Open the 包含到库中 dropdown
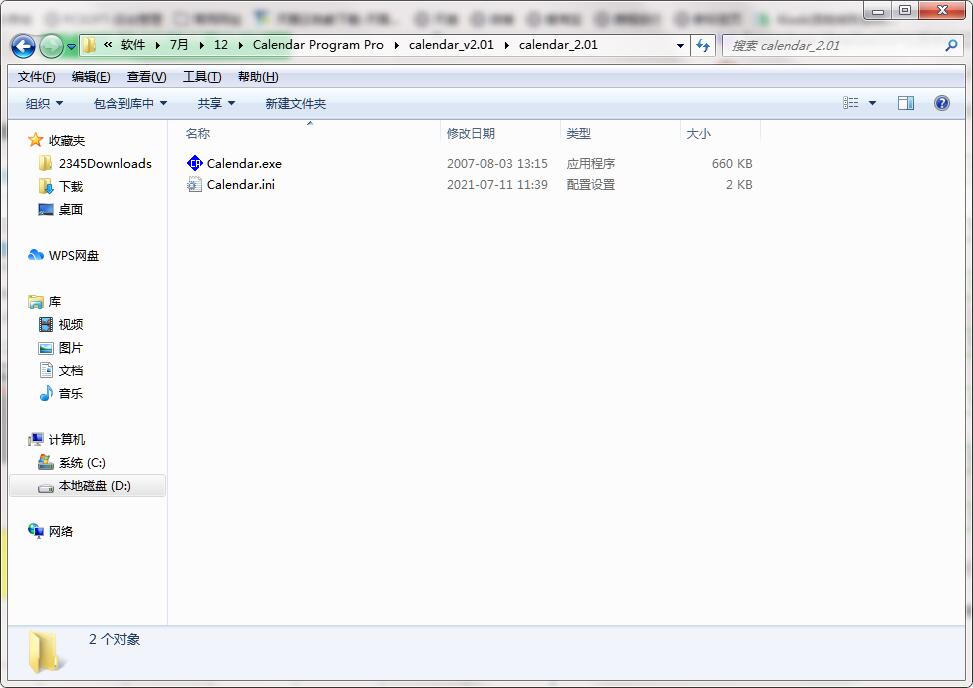The width and height of the screenshot is (973, 688). pos(130,104)
